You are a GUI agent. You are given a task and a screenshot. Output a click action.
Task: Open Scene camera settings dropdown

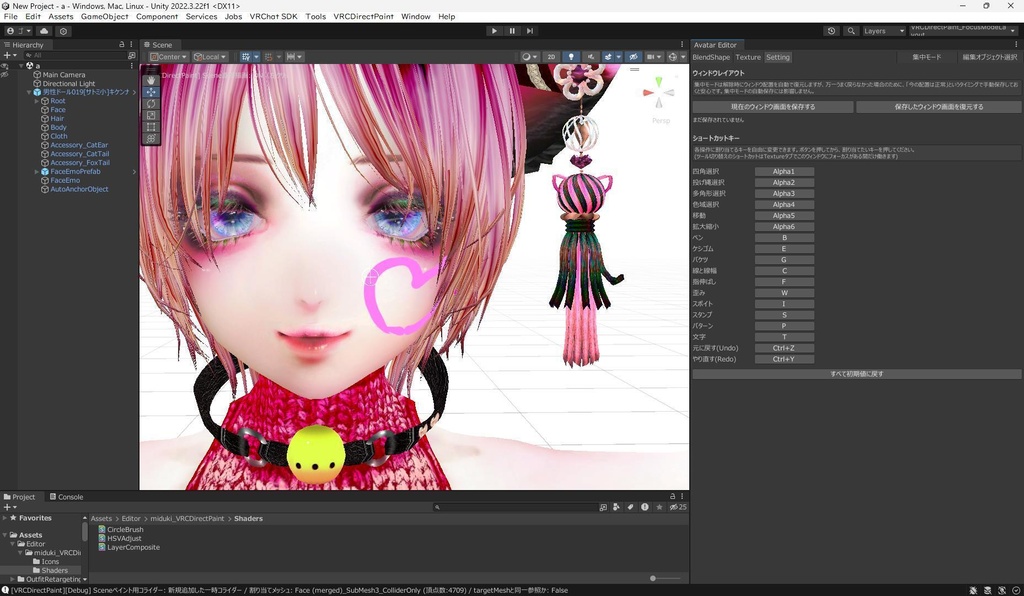[654, 57]
